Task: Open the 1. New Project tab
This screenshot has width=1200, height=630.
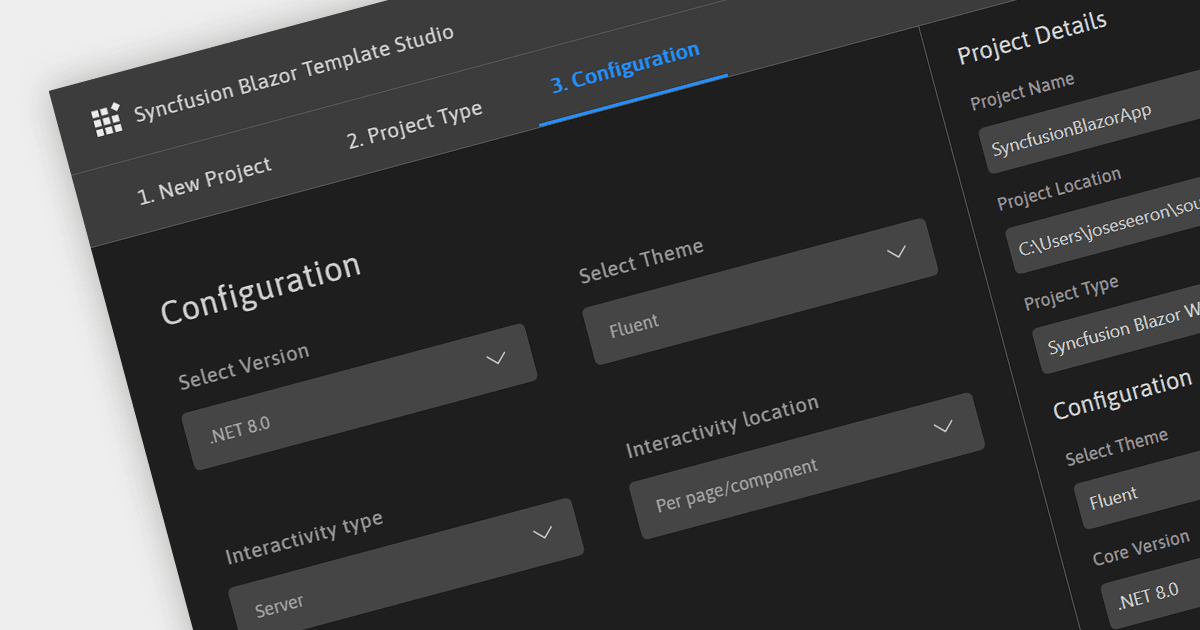Action: (x=205, y=180)
